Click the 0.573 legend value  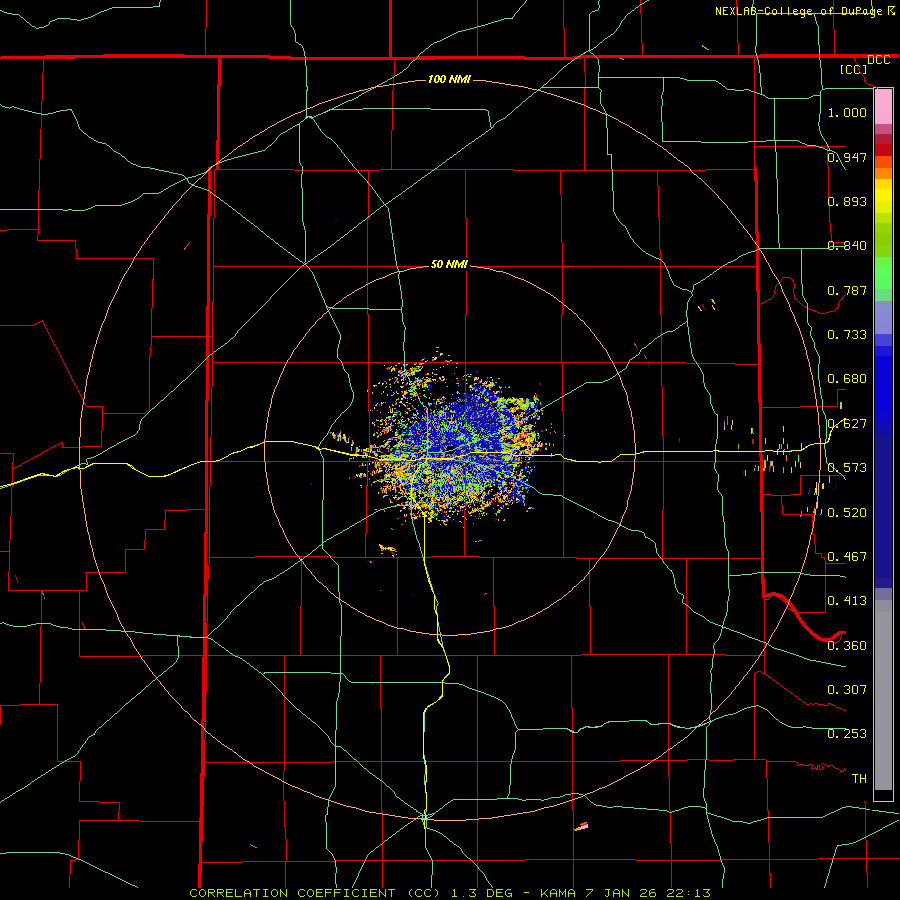[847, 467]
